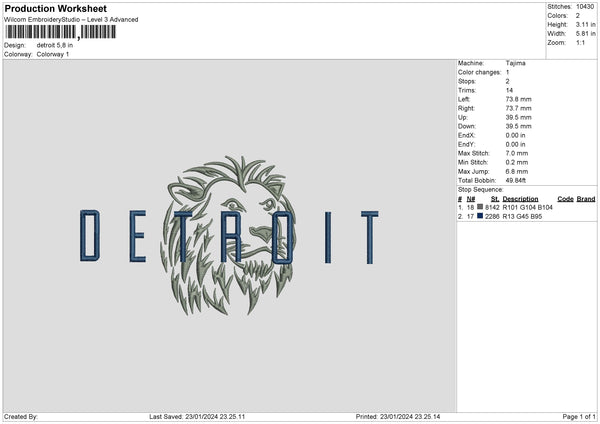Click the EndY value 0.00 in
The height and width of the screenshot is (424, 600).
pos(515,145)
